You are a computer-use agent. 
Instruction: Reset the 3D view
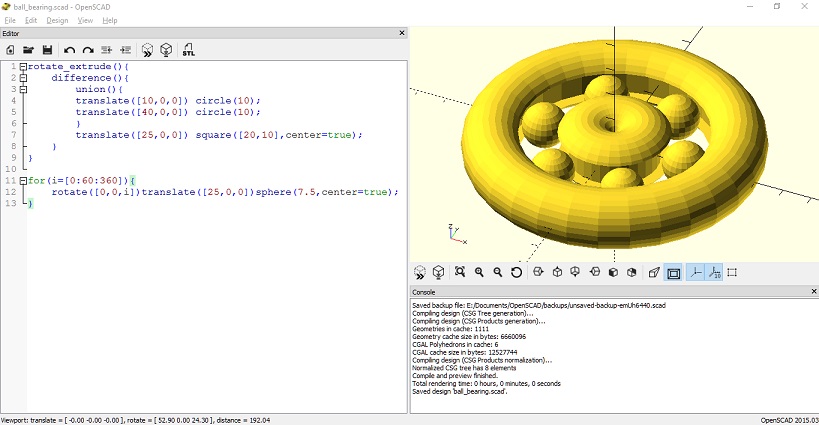(517, 272)
